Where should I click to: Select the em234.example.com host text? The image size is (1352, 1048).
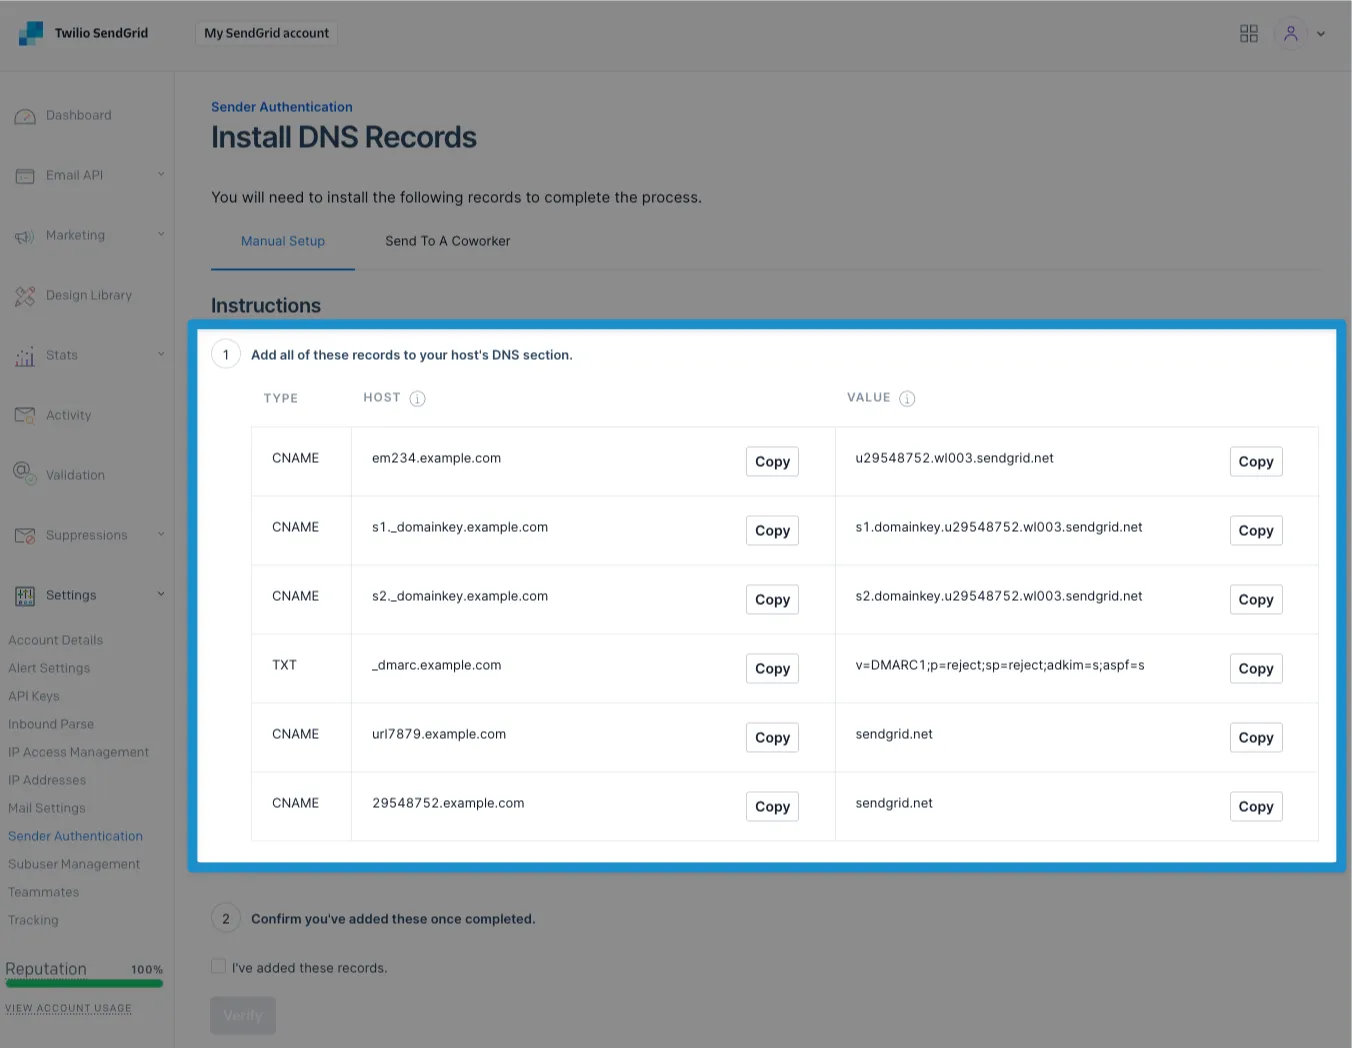tap(437, 458)
